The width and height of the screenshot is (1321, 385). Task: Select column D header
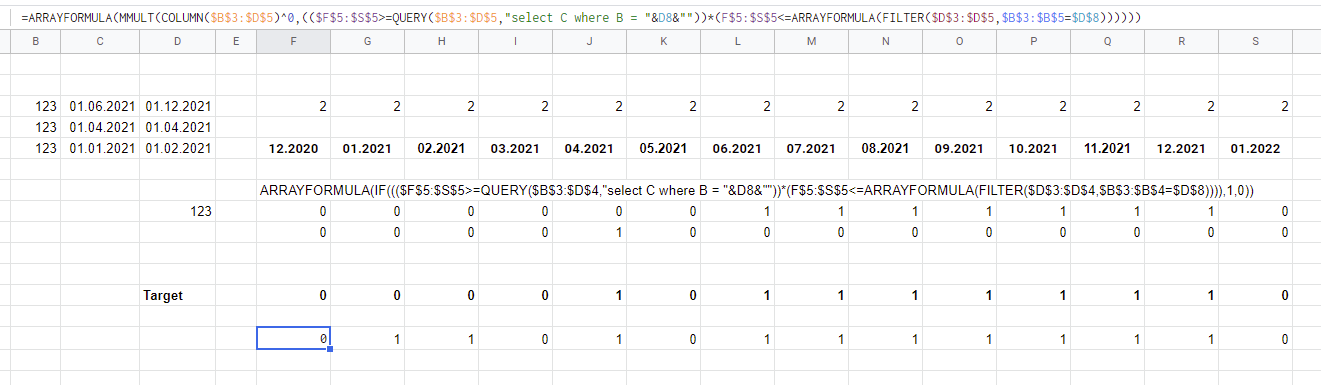(177, 41)
